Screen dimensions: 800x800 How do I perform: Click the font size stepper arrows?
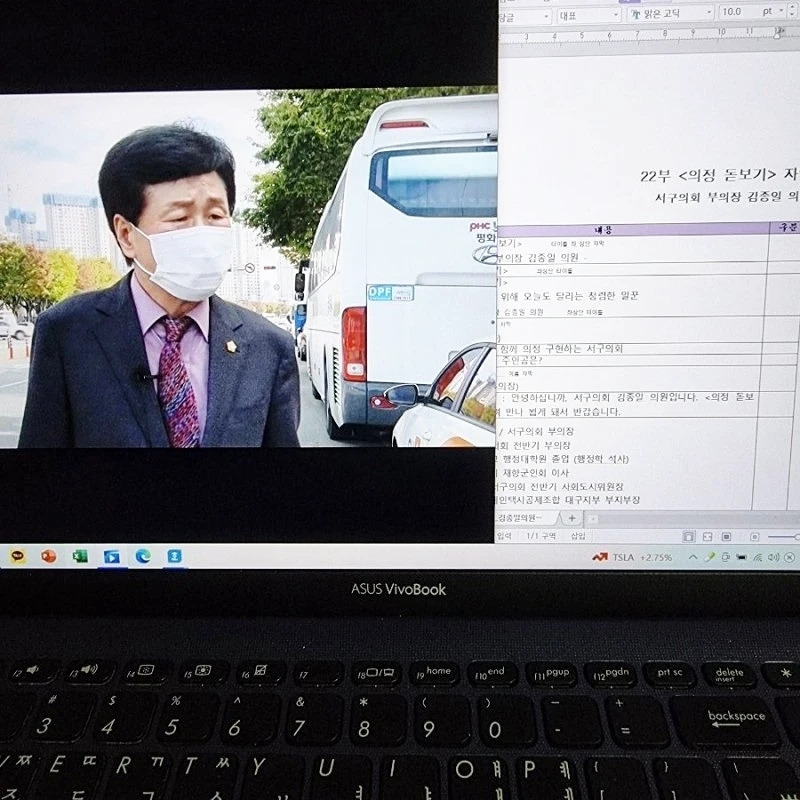coord(793,9)
